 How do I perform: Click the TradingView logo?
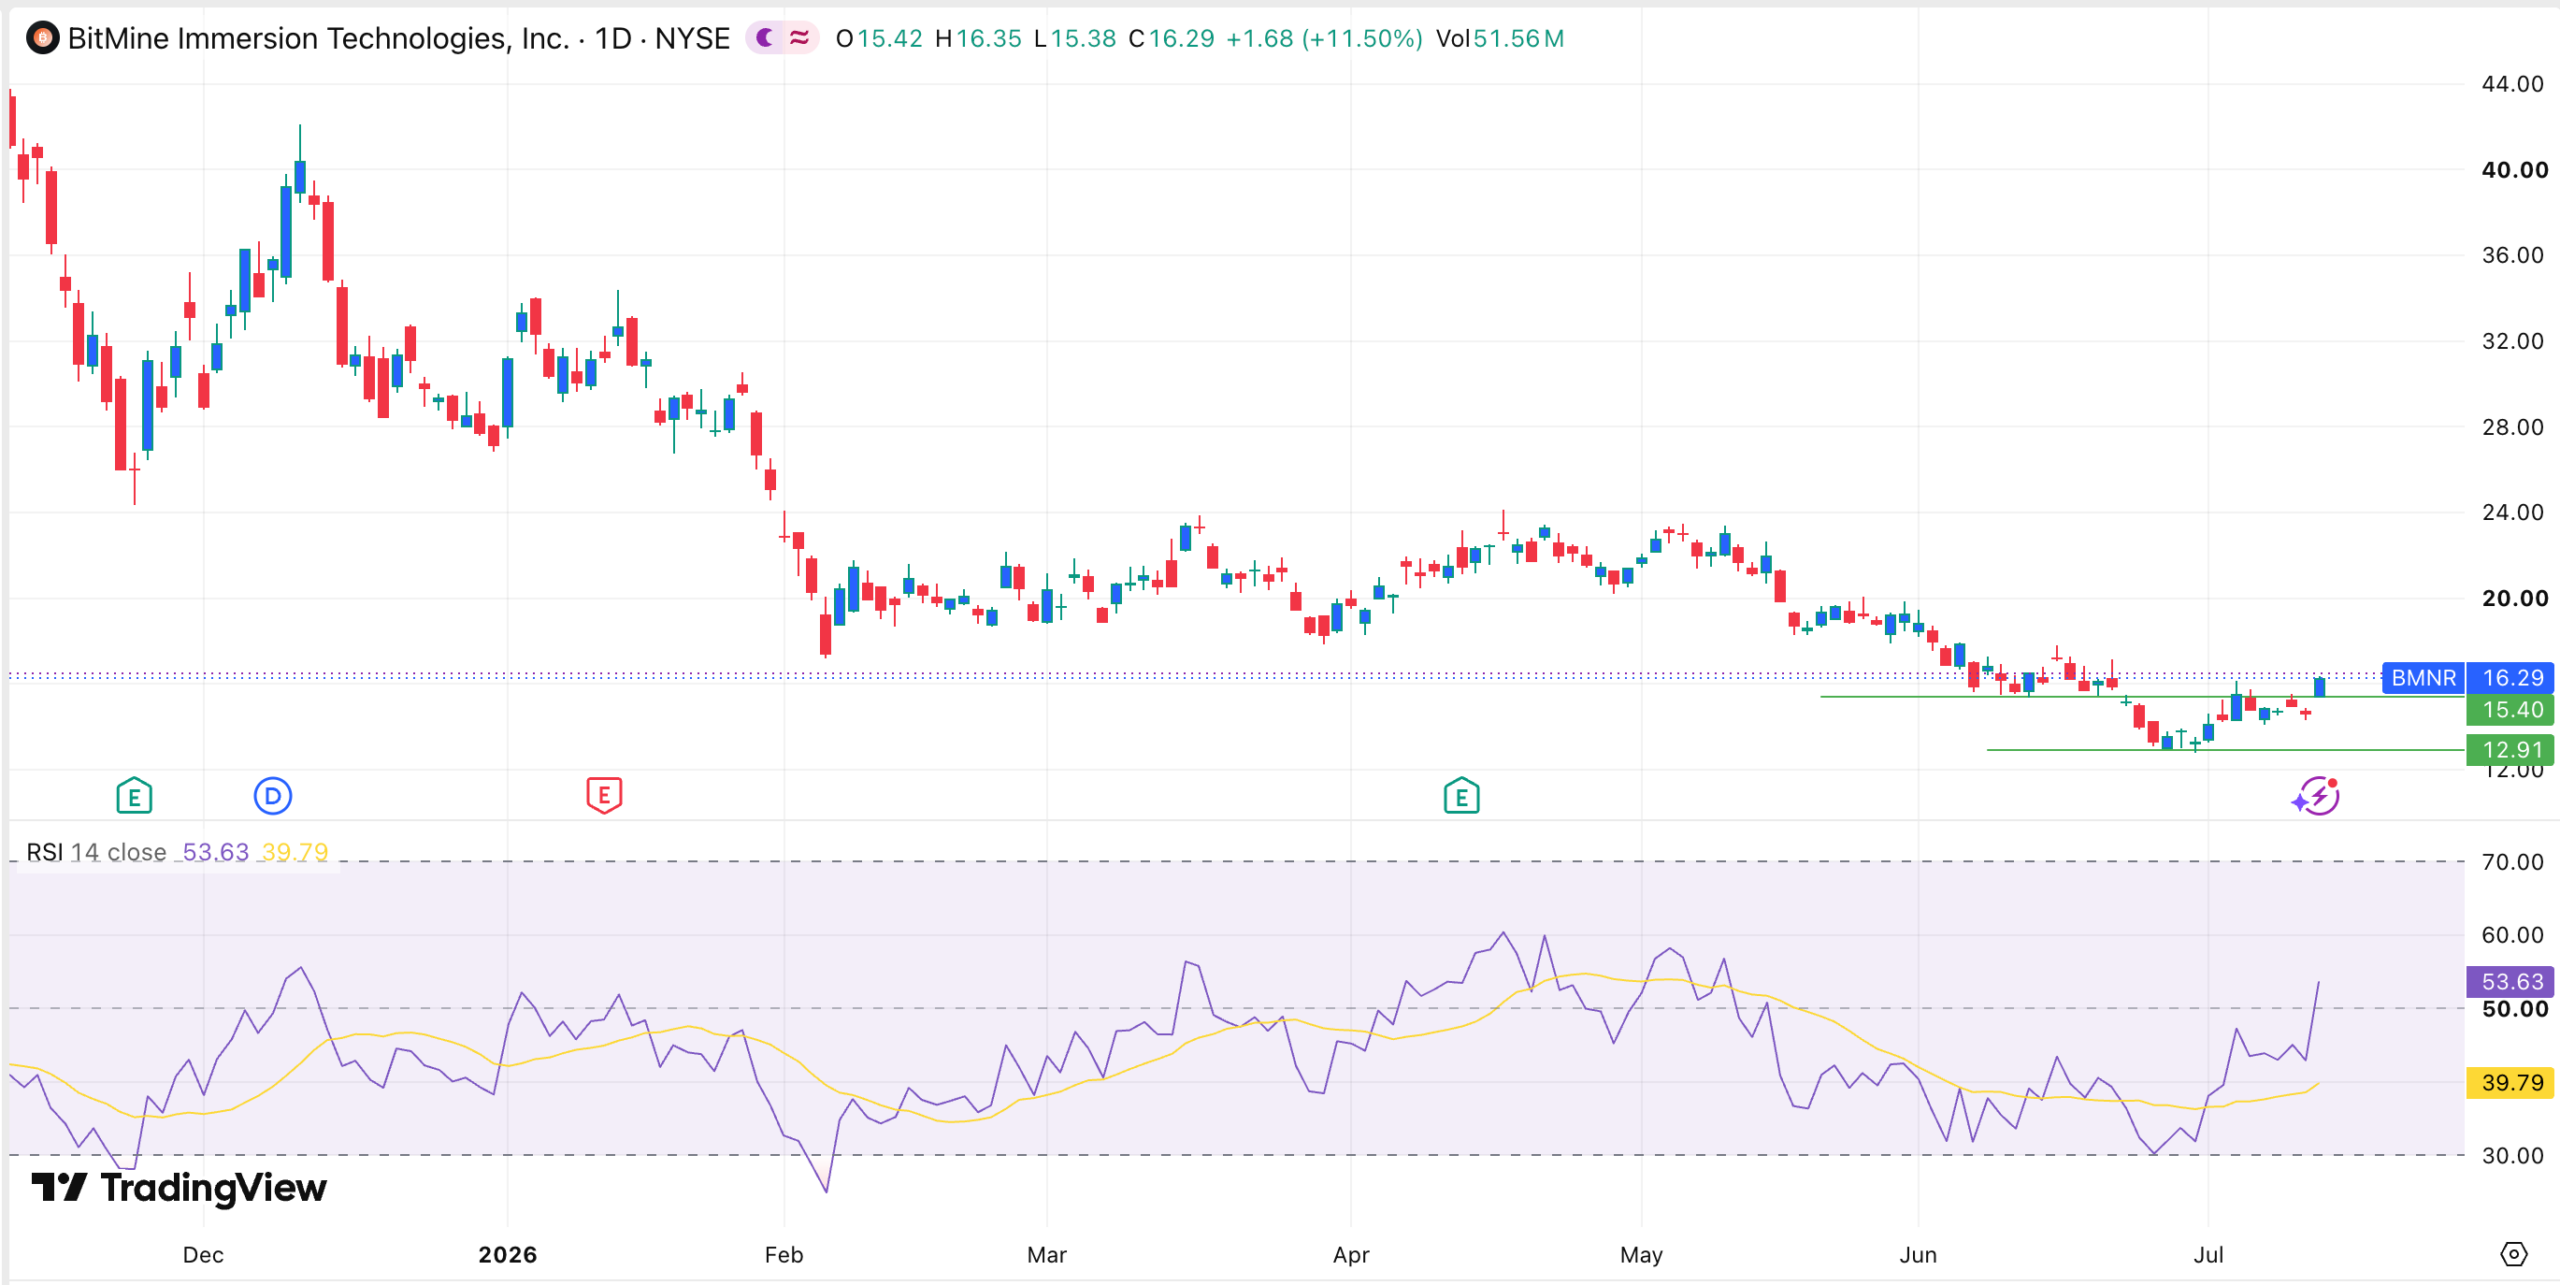179,1187
